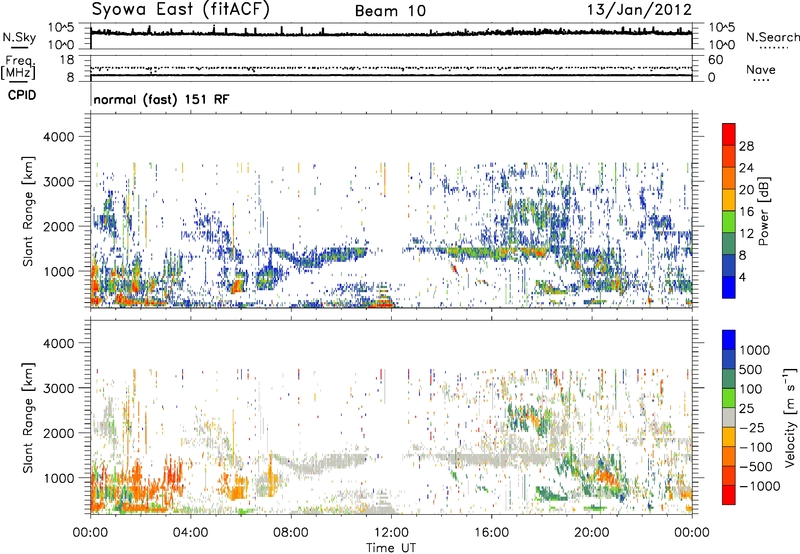Screen dimensions: 800x554
Task: Click the "24" label on the power colorbar
Action: coord(746,168)
